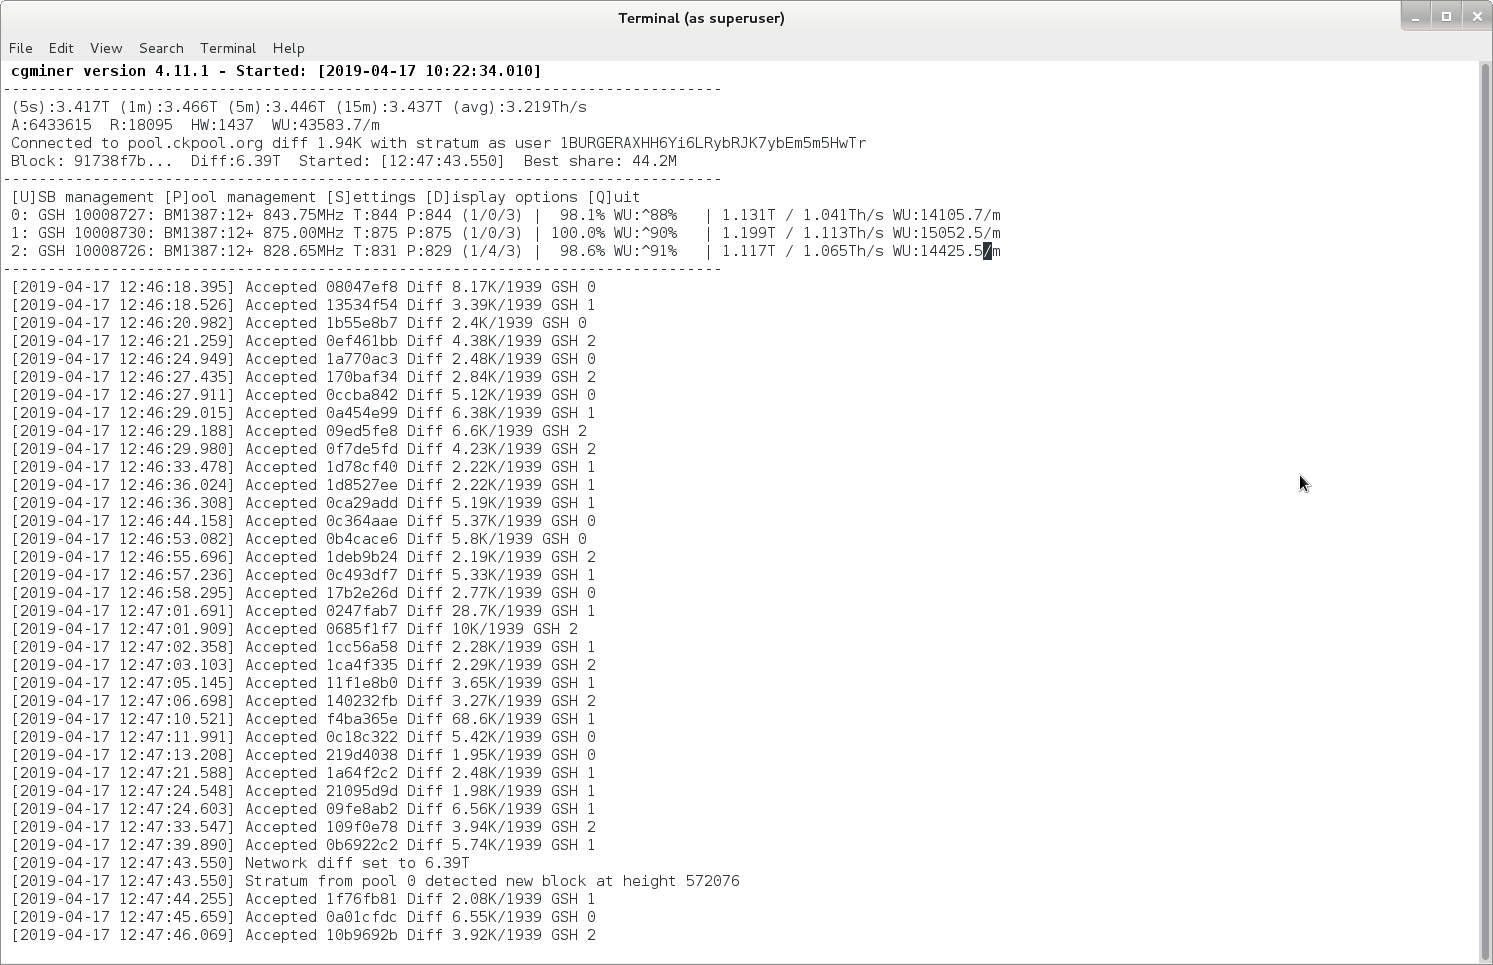Click the user address '1BURGERAXHH6Yi6LRybRJK7ybEm5m5HwTr'
This screenshot has width=1493, height=965.
(x=713, y=143)
